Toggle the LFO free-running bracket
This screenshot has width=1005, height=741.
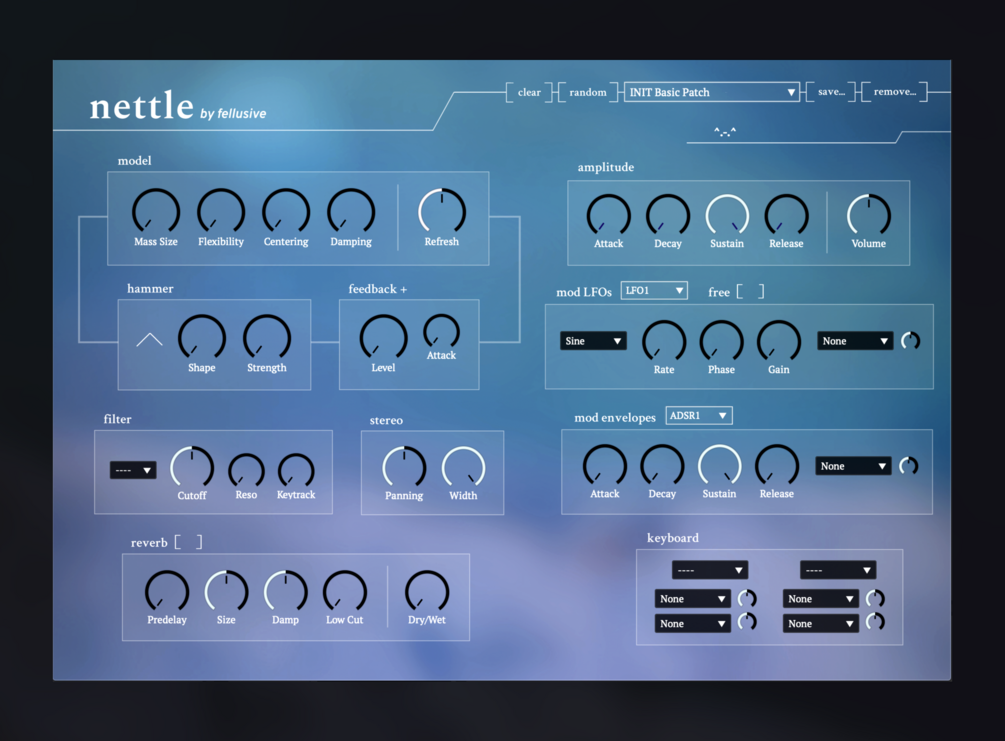[751, 292]
